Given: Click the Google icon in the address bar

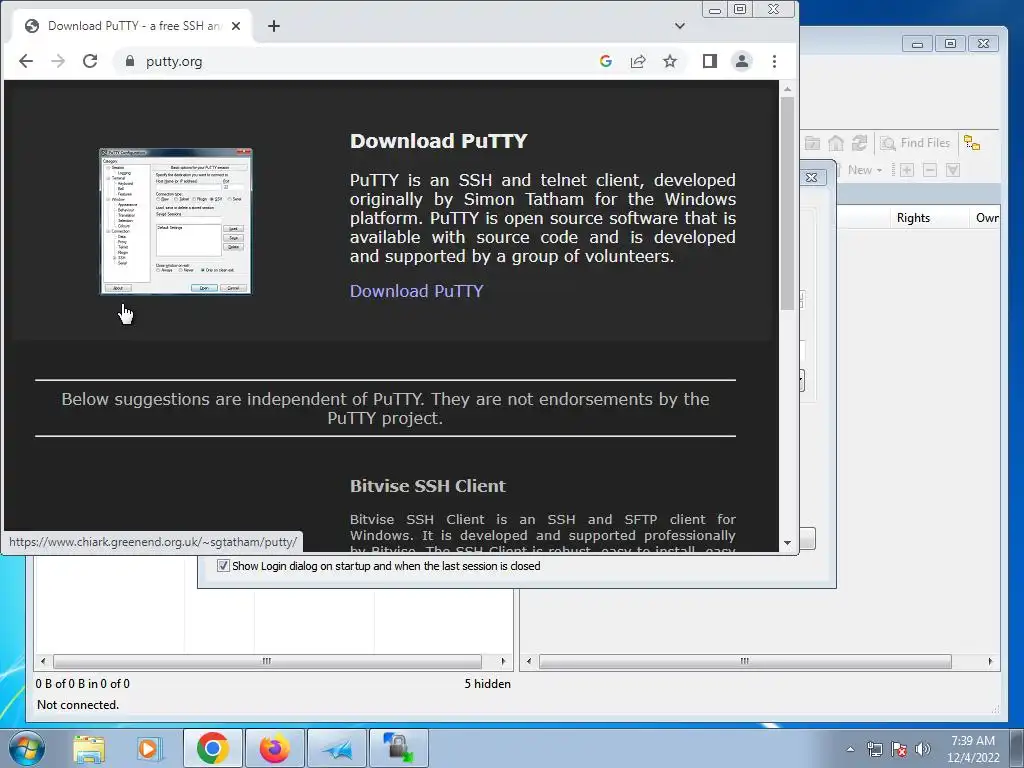Looking at the screenshot, I should [x=605, y=61].
